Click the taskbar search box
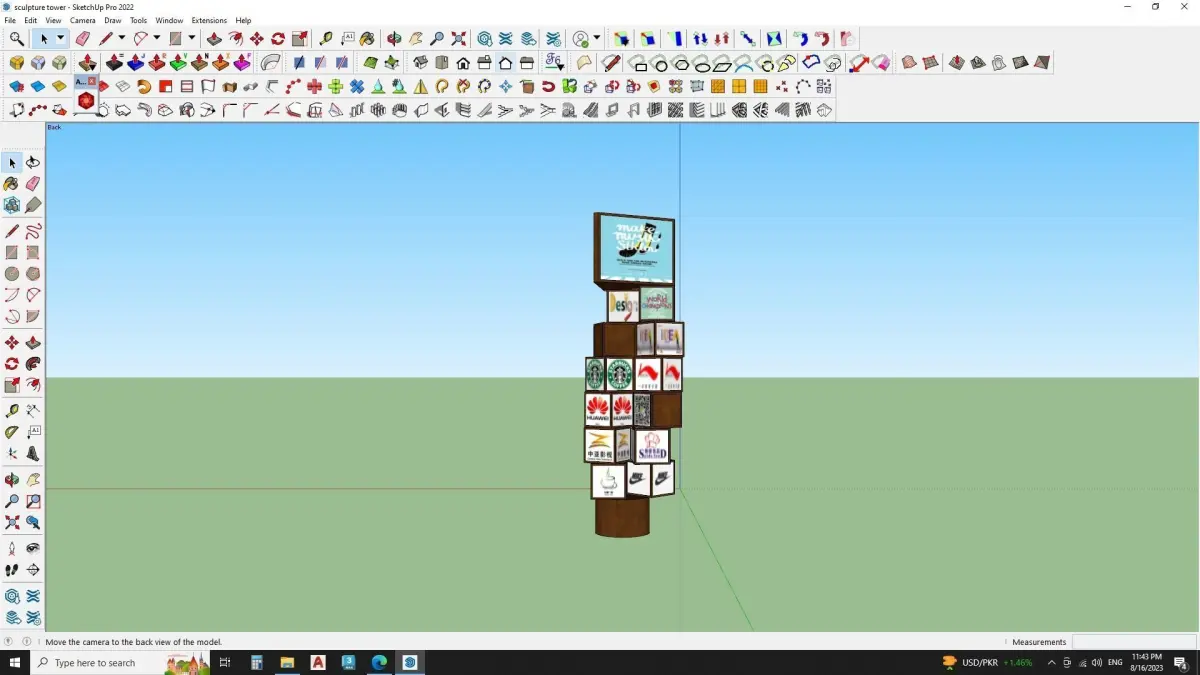 122,662
